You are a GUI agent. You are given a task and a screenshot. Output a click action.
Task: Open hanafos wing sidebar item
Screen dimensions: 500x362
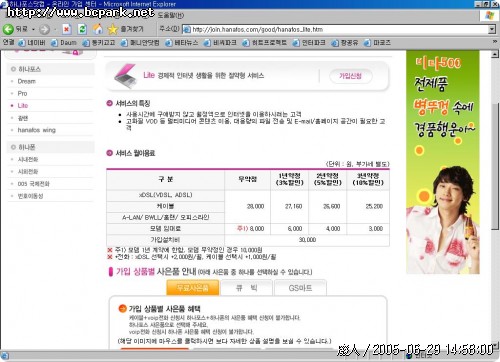click(37, 130)
